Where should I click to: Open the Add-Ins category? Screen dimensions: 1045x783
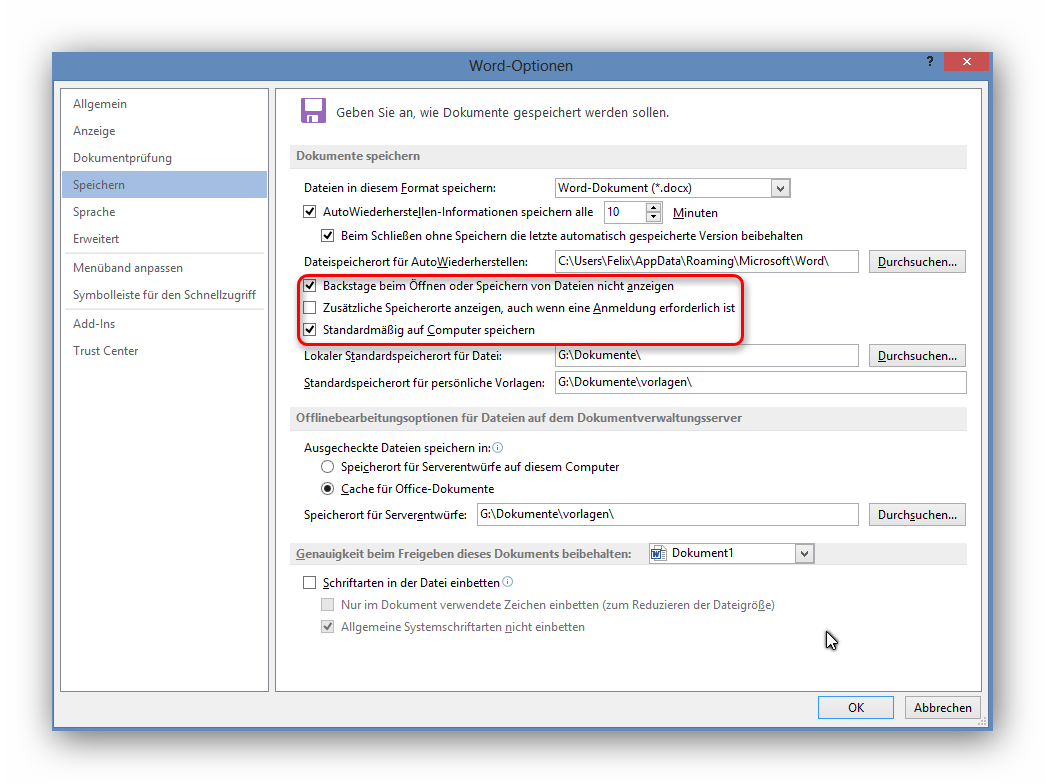(x=165, y=324)
